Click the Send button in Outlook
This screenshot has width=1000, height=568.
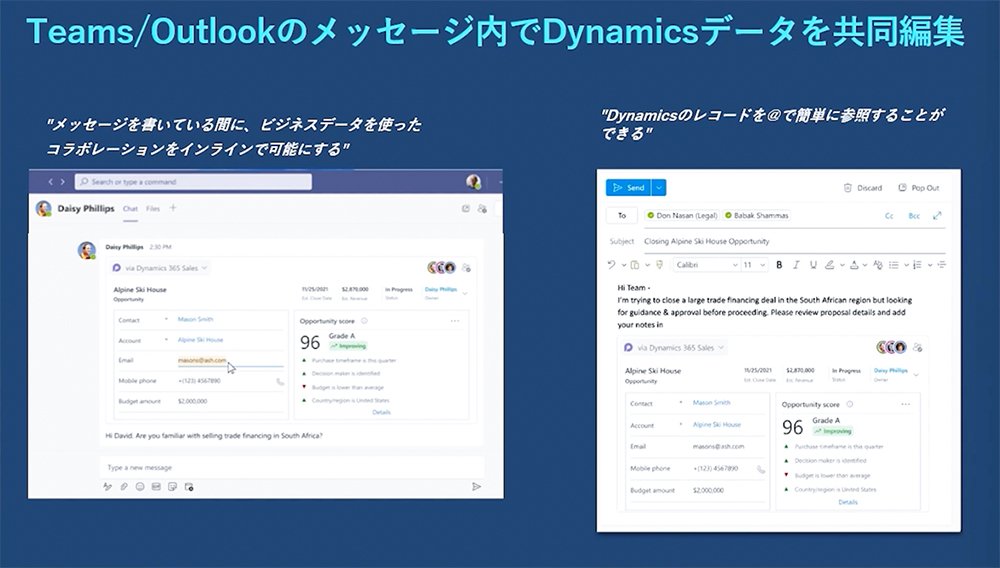pyautogui.click(x=628, y=187)
